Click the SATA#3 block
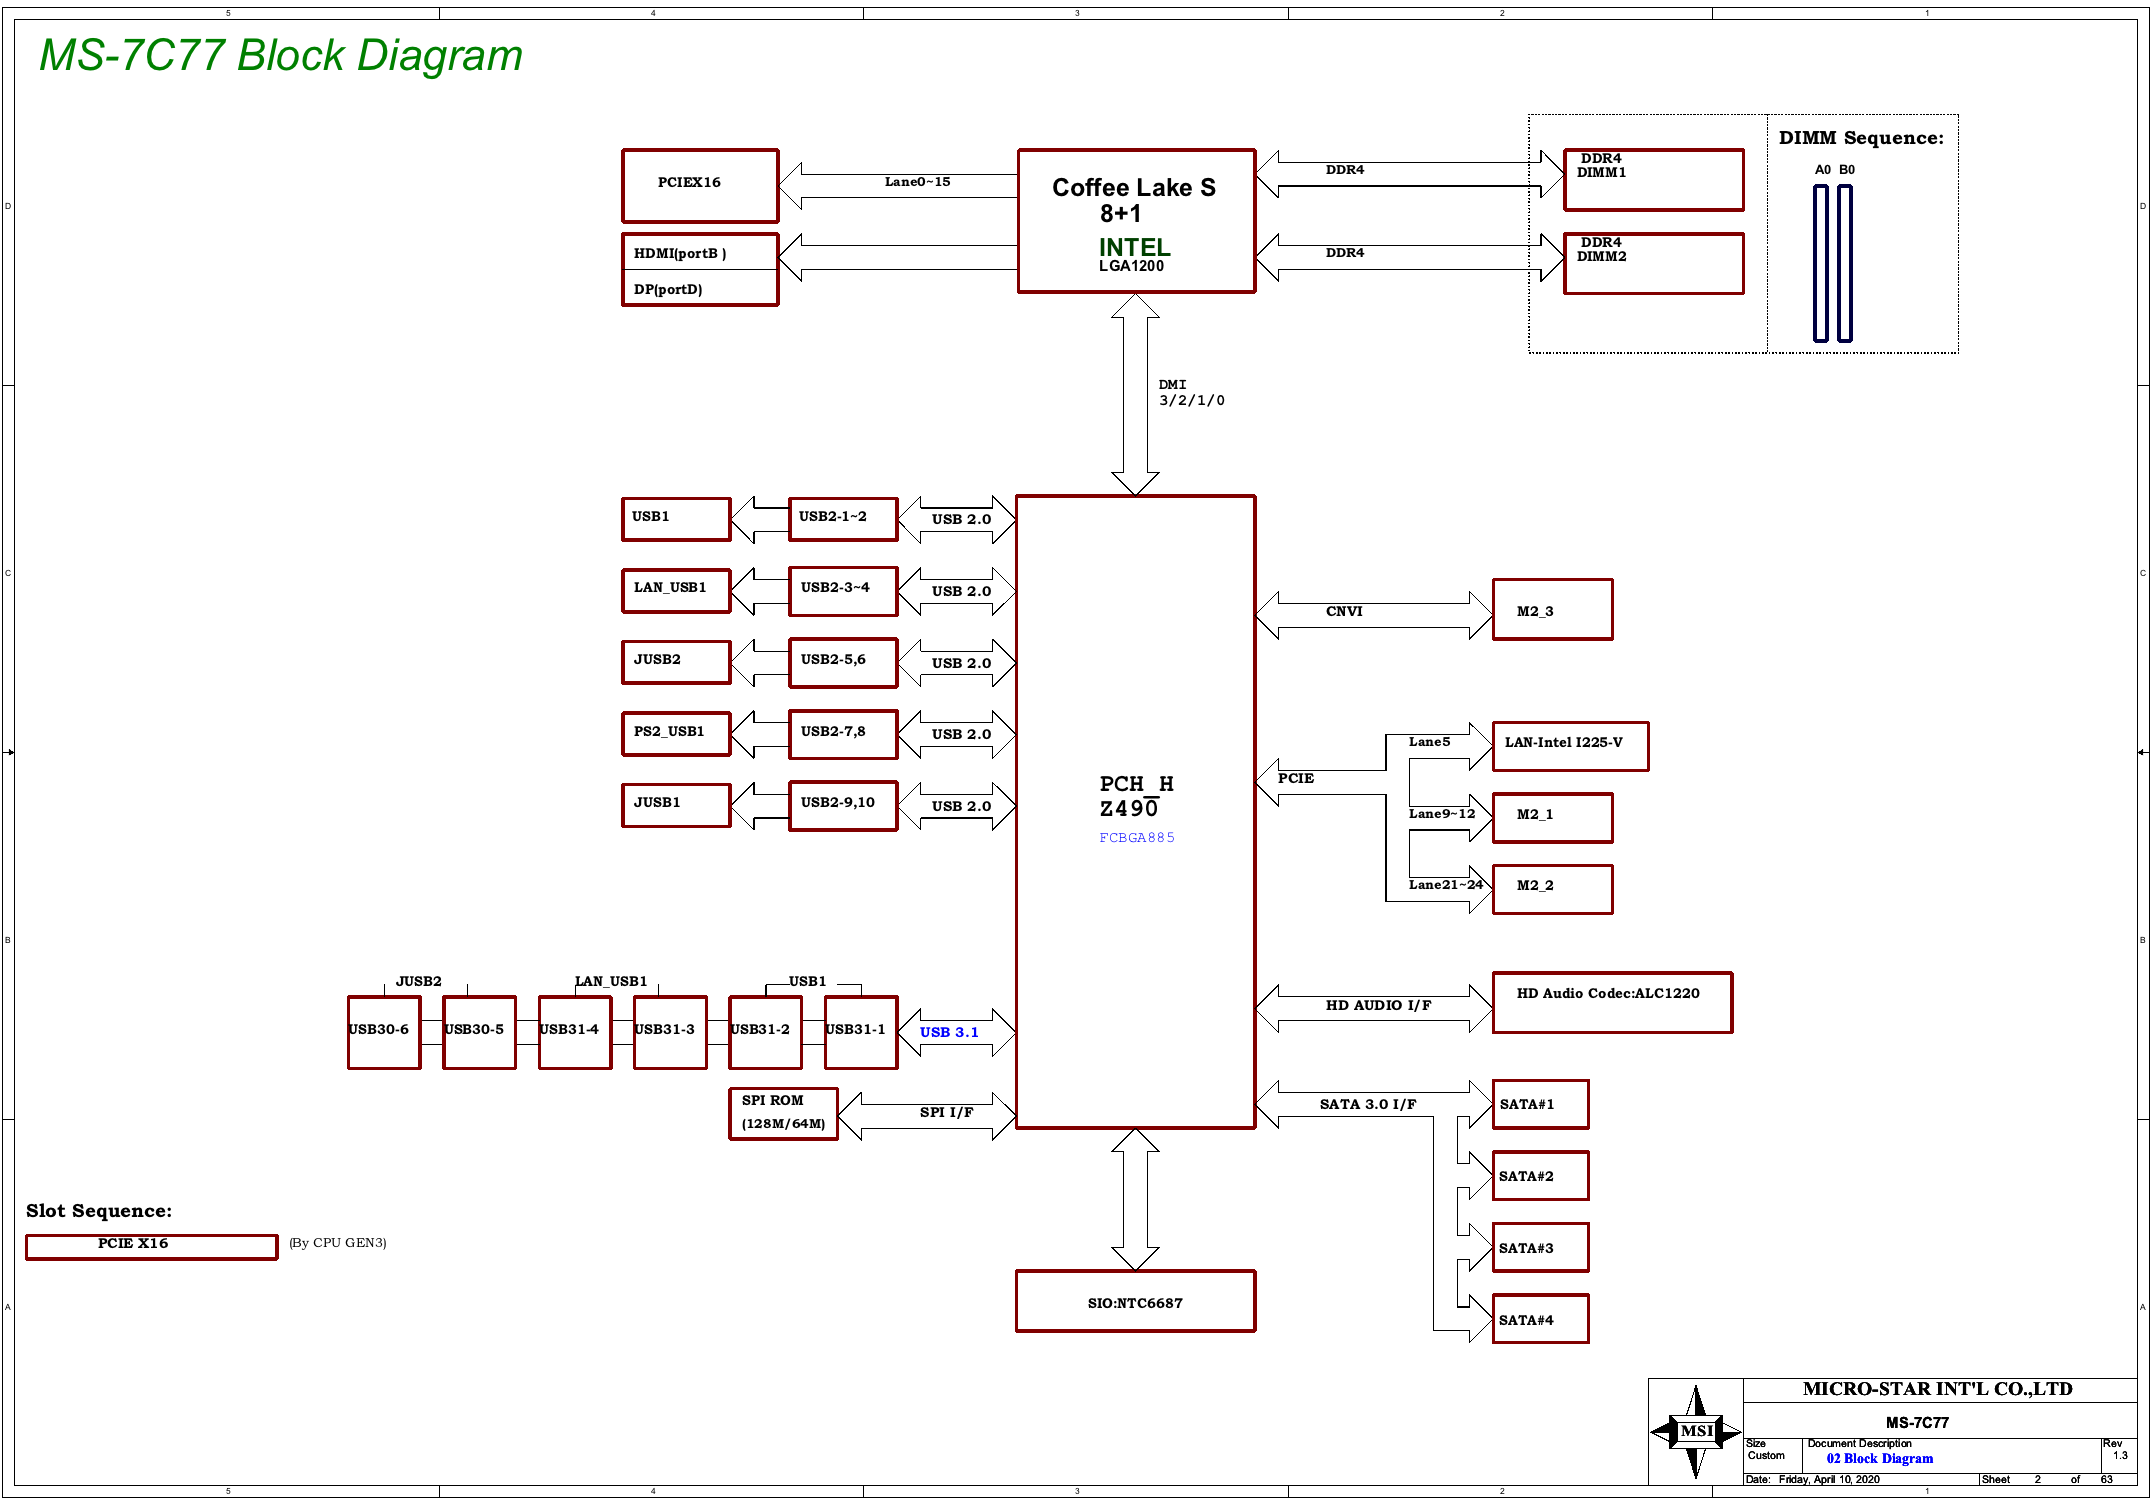This screenshot has height=1503, width=2153. tap(1540, 1247)
